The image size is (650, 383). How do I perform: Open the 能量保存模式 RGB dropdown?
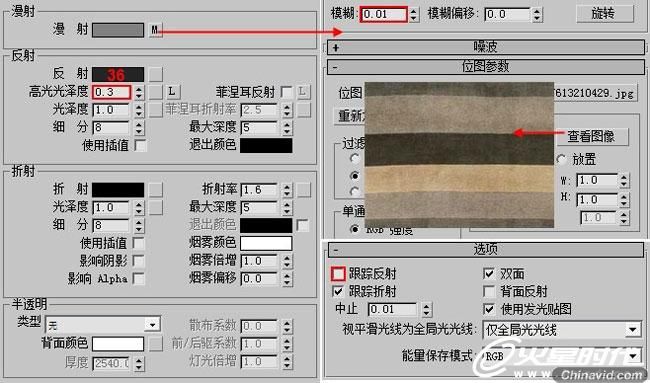(562, 356)
